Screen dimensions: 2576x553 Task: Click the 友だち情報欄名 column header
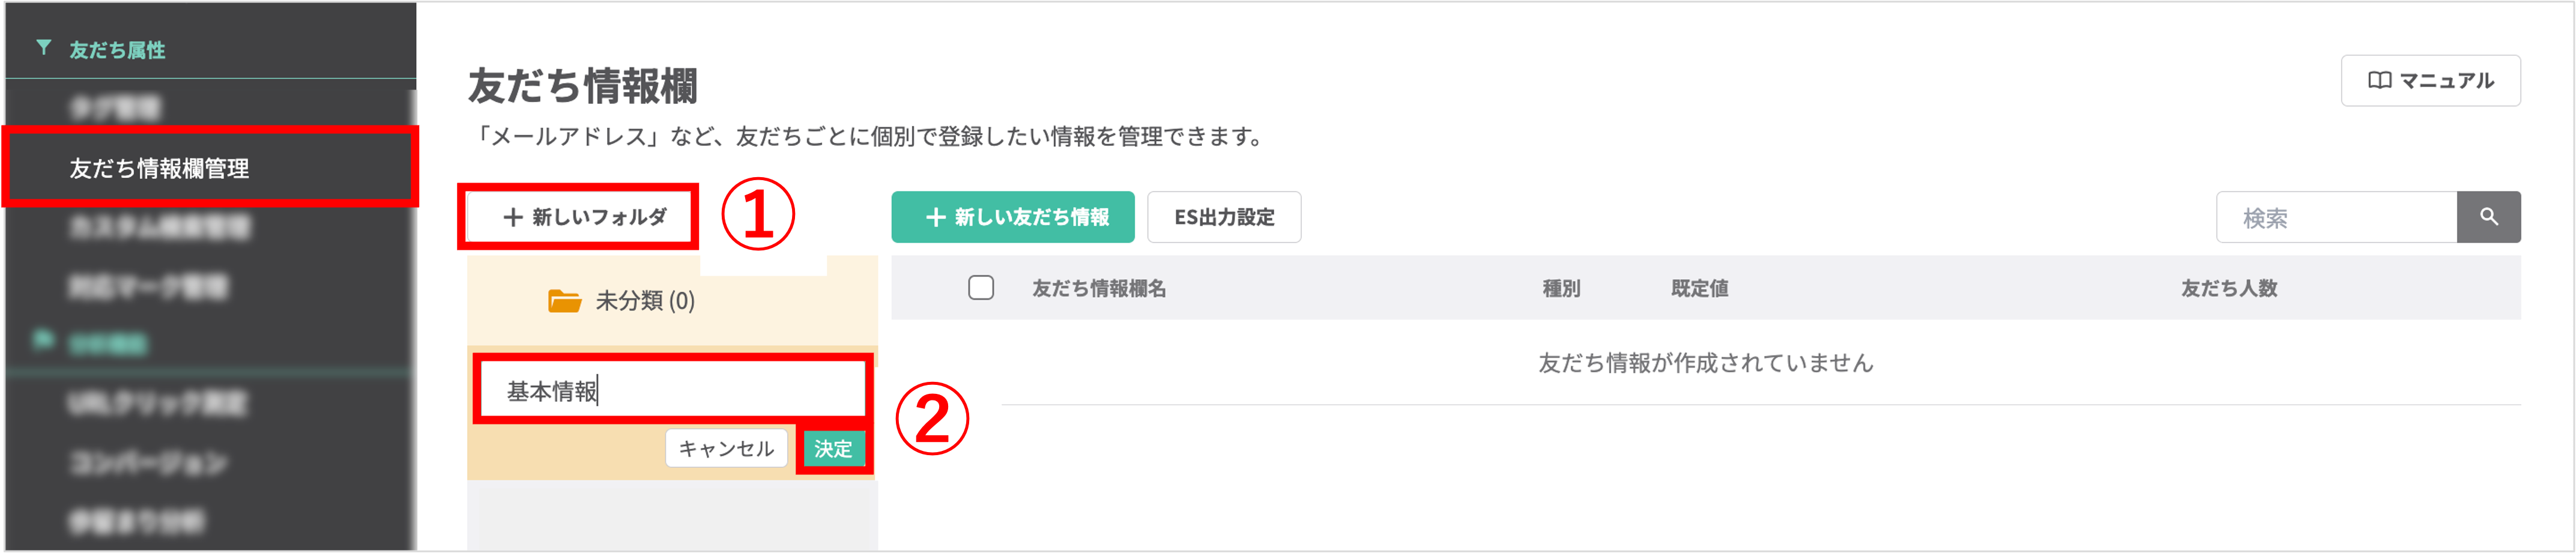click(x=1099, y=288)
